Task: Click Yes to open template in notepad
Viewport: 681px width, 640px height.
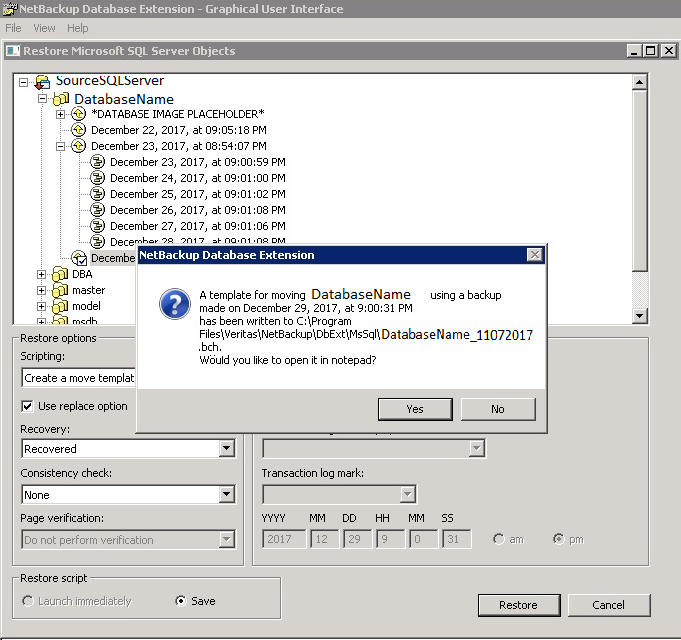Action: (x=415, y=409)
